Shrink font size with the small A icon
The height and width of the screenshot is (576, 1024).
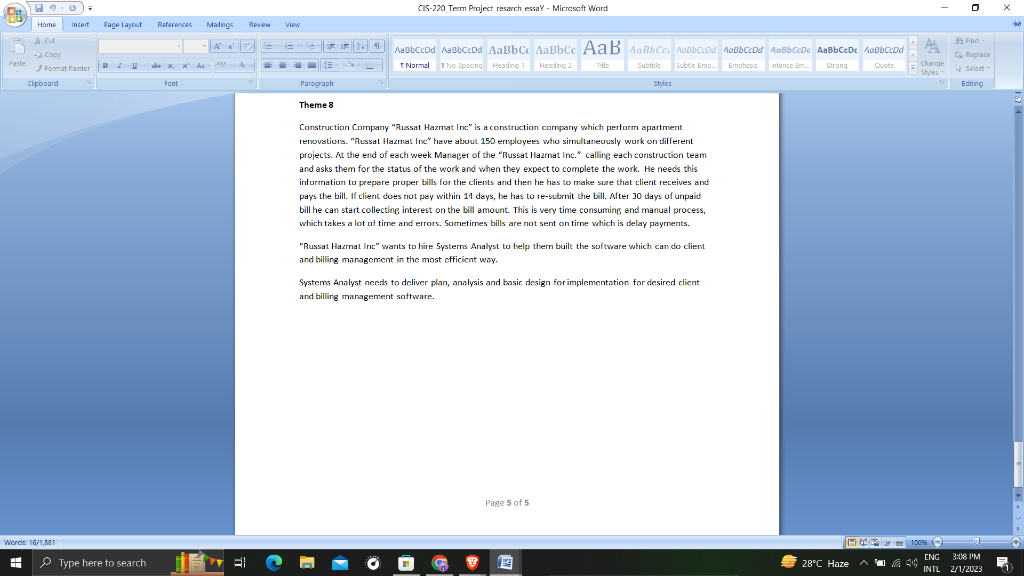(x=231, y=46)
